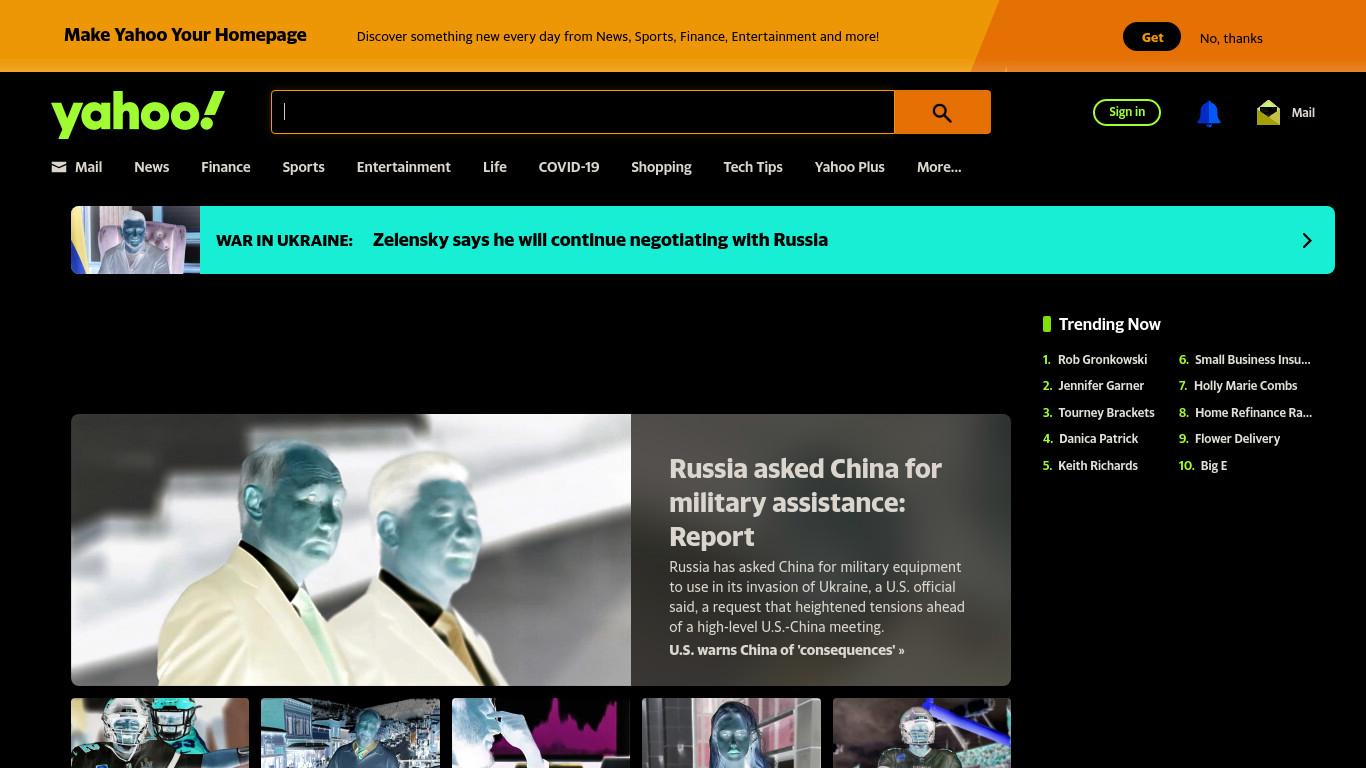Viewport: 1366px width, 768px height.
Task: Select the Finance navigation tab
Action: coord(226,167)
